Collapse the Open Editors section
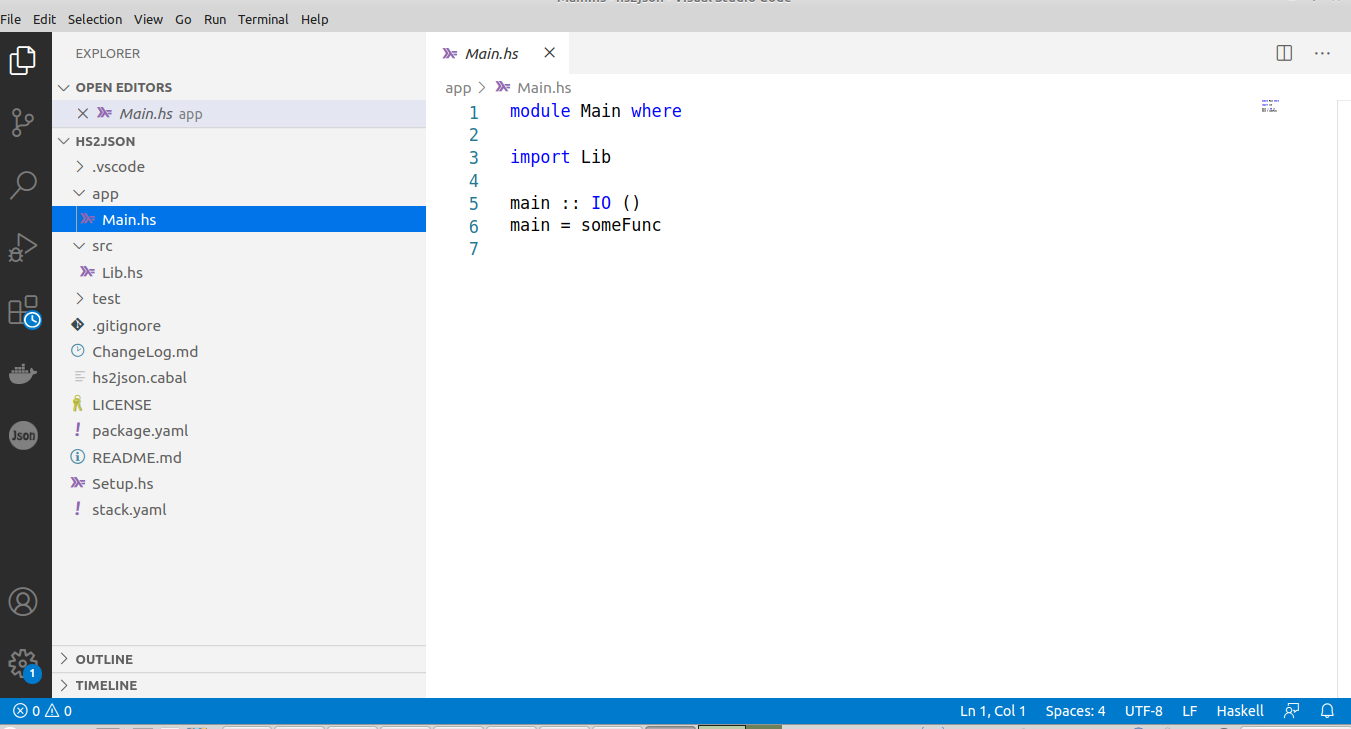Viewport: 1351px width, 729px height. 239,87
